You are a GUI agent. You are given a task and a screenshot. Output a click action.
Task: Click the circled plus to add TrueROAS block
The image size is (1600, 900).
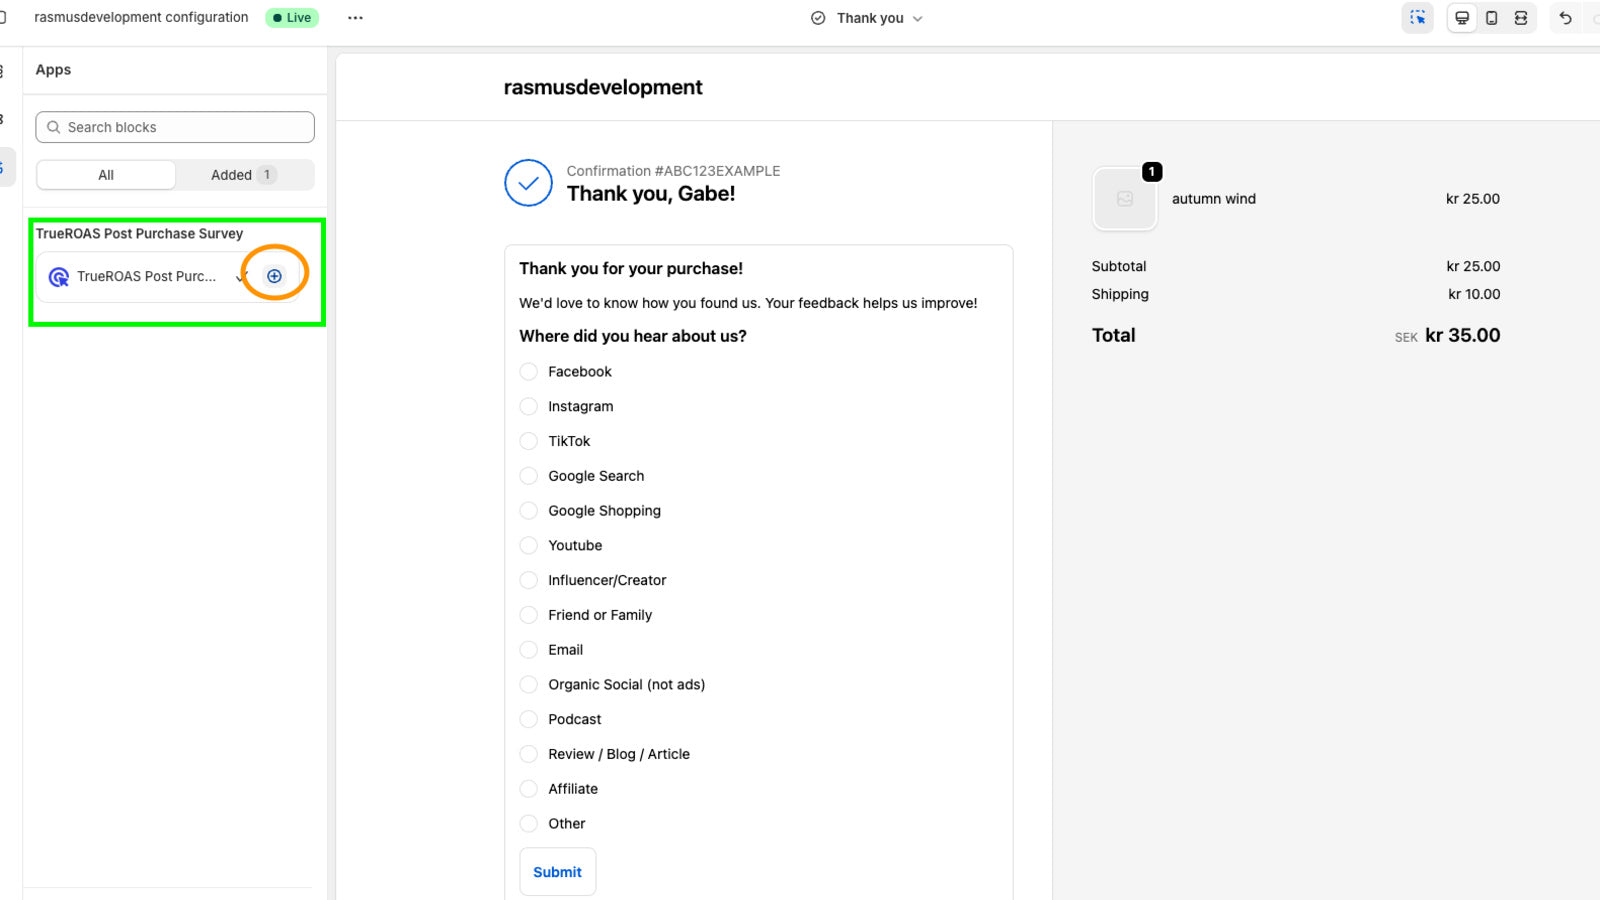point(275,273)
